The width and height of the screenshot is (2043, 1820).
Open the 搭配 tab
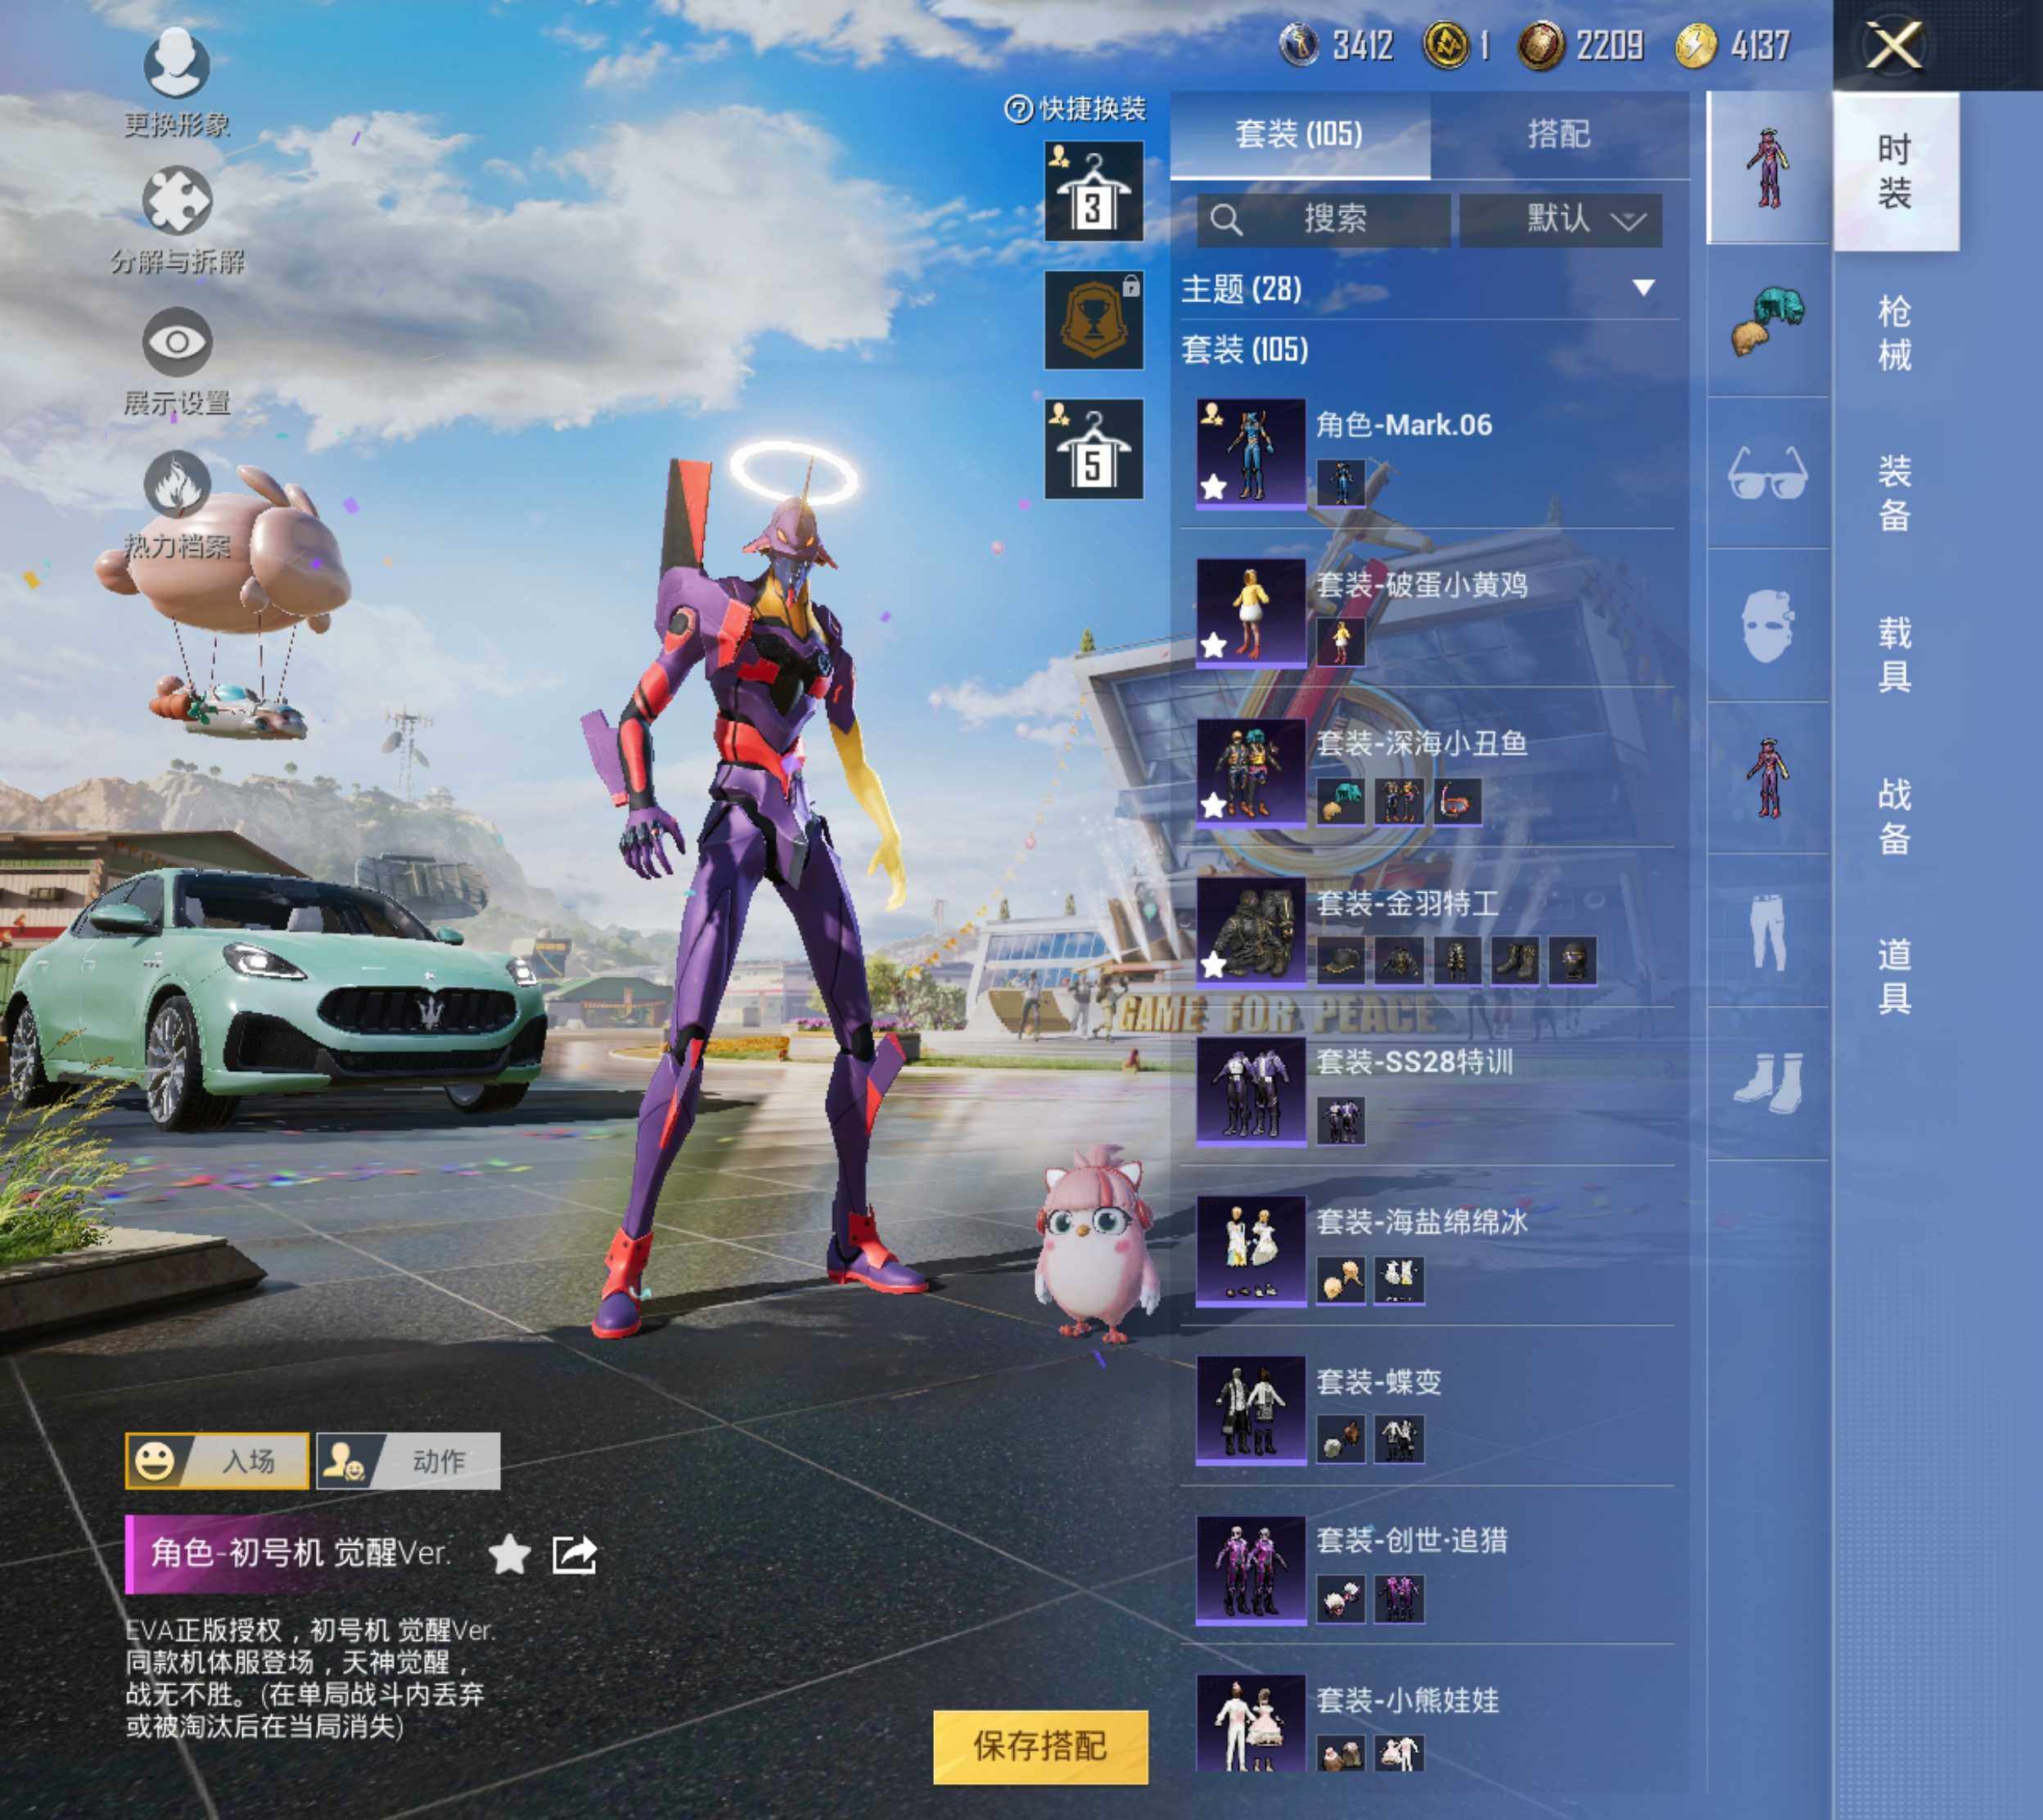(1559, 135)
